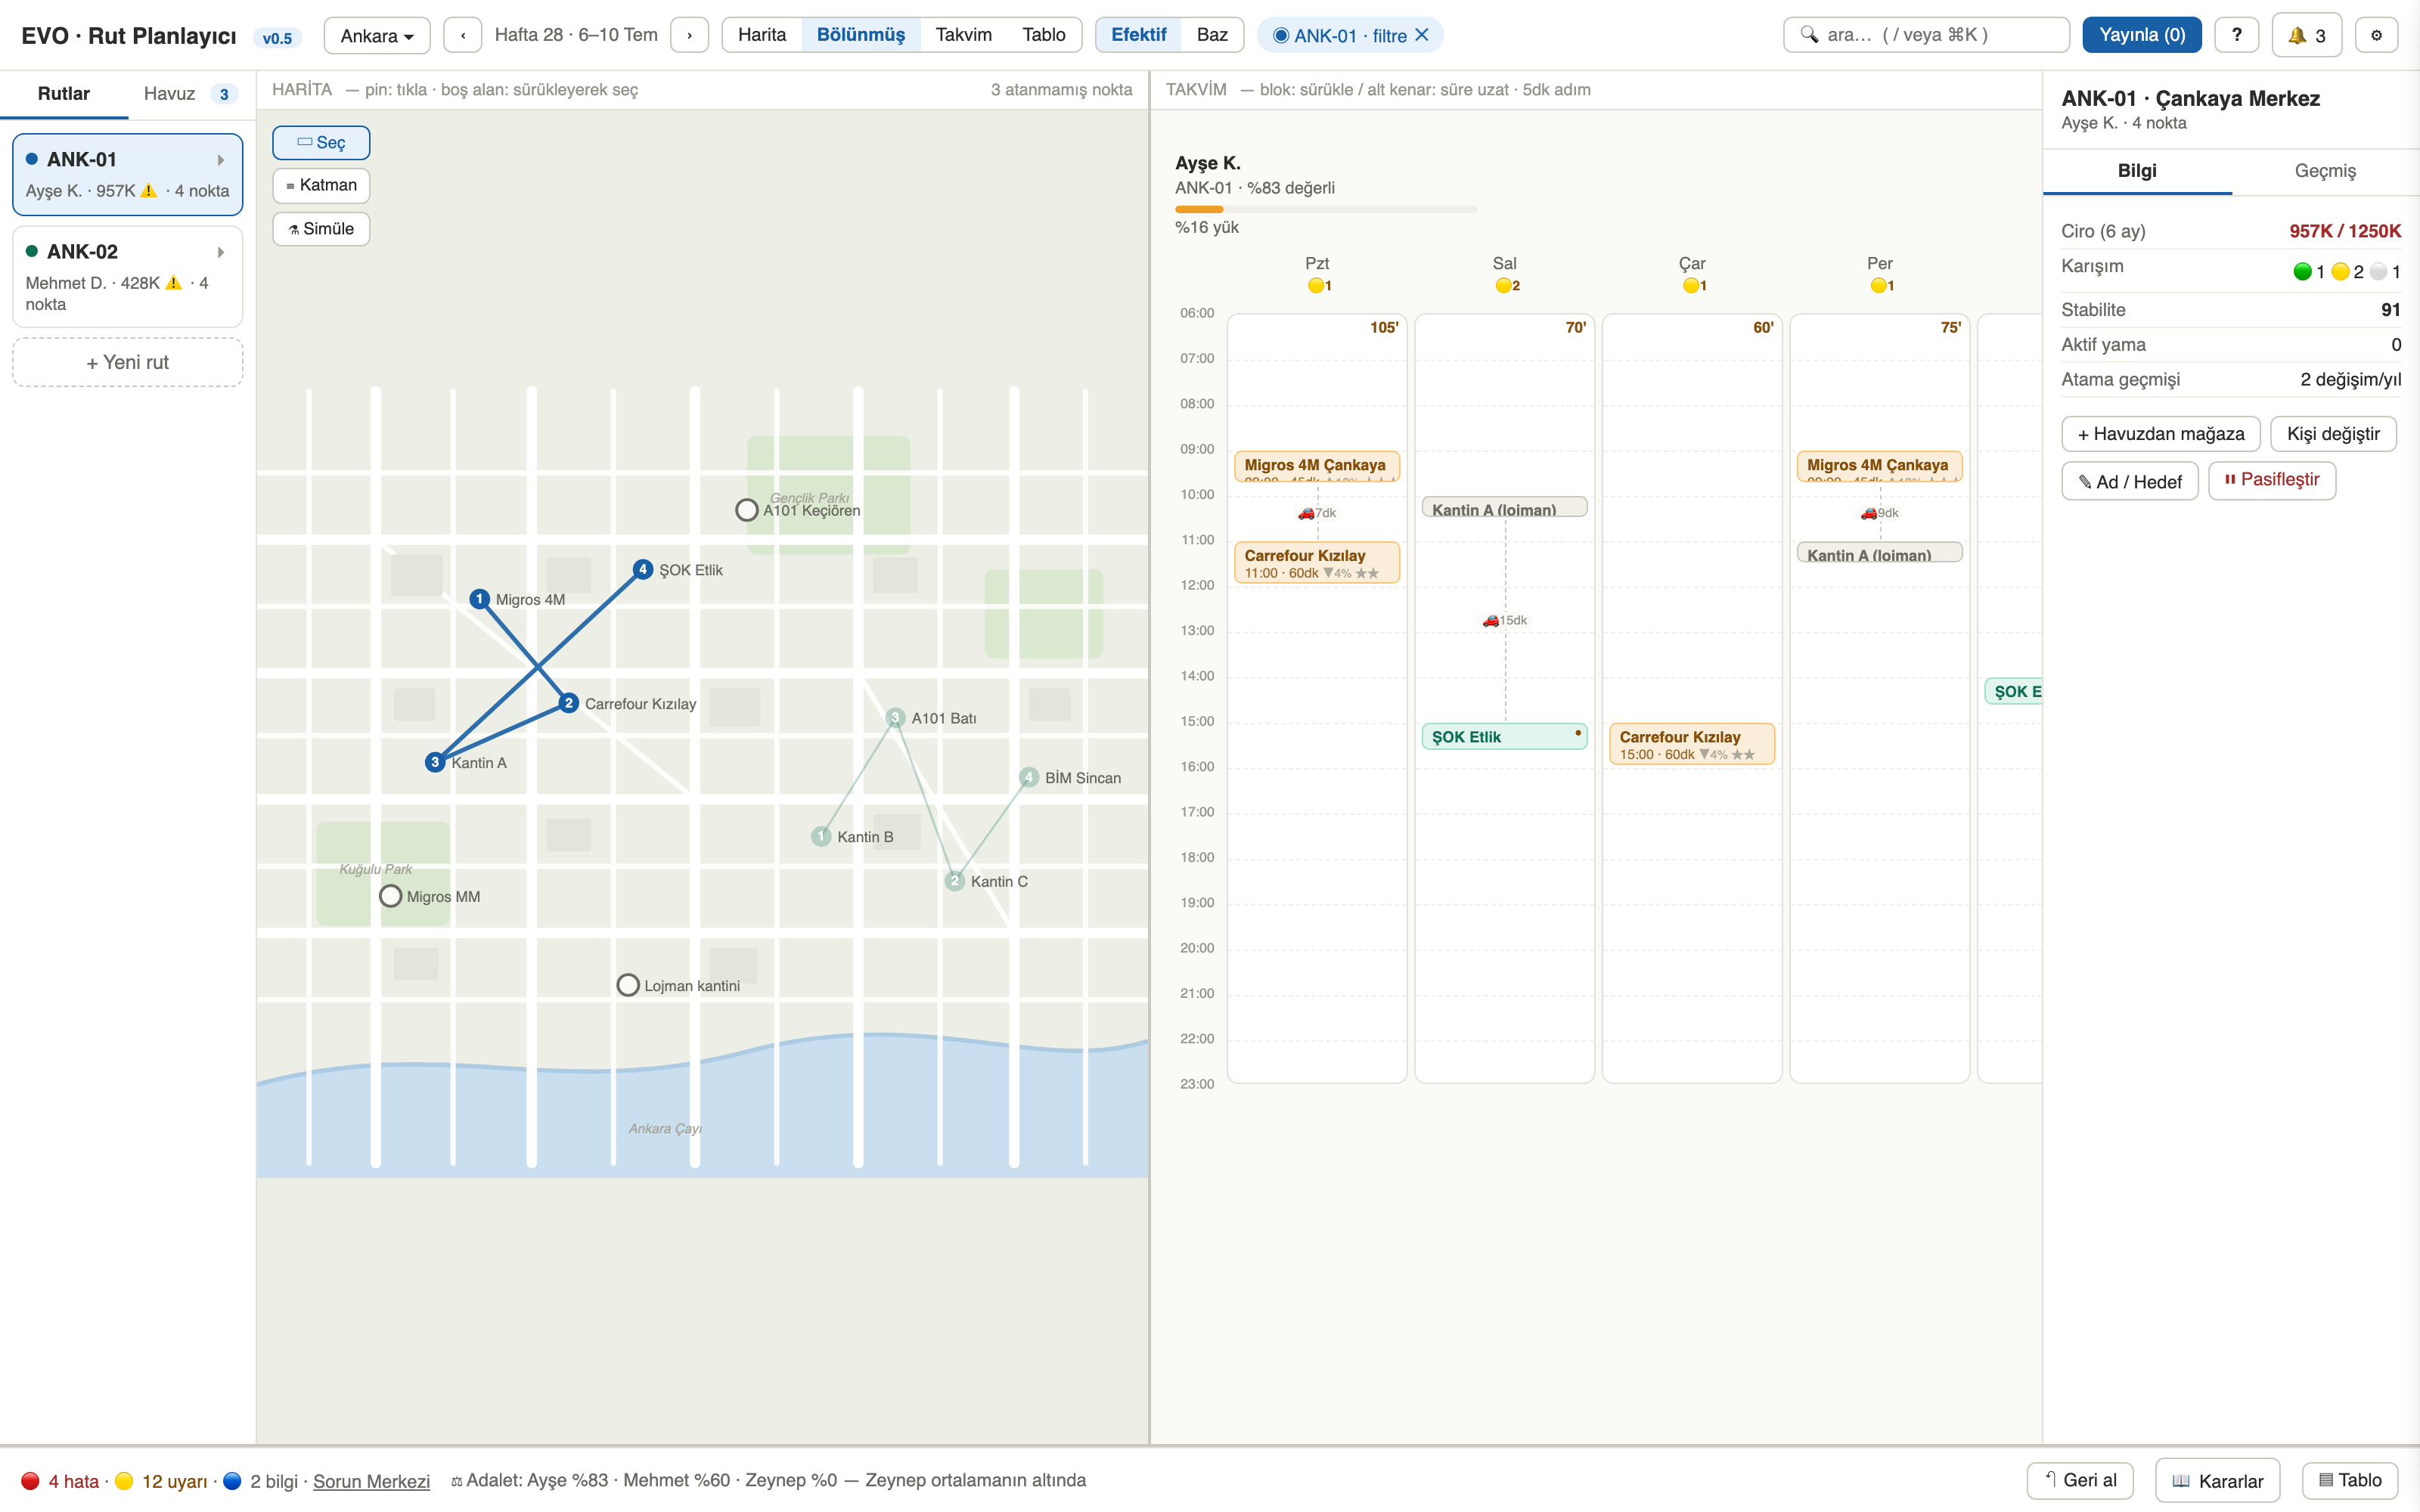Select Takvim view mode

pyautogui.click(x=963, y=35)
